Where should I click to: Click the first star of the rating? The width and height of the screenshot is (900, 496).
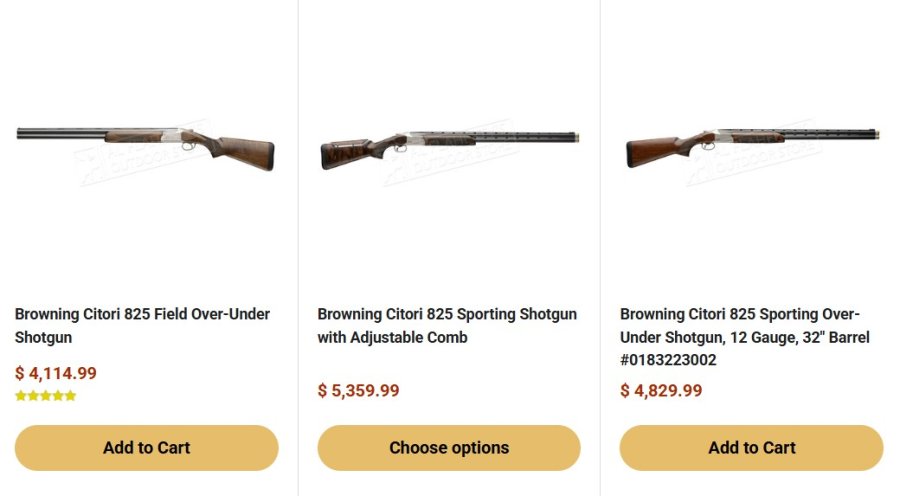[21, 396]
